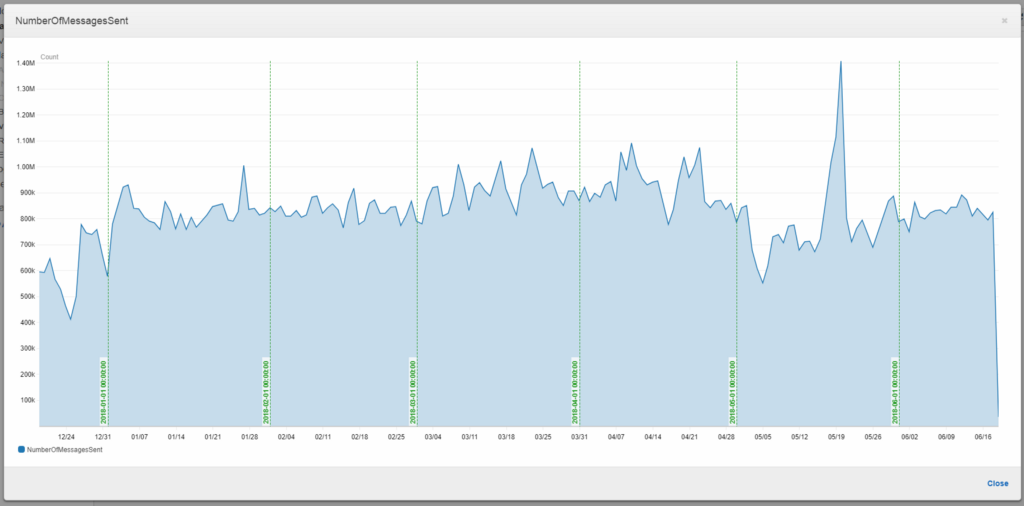Viewport: 1024px width, 506px height.
Task: Select the 2018-06-01 00:00:00 vertical marker
Action: [x=895, y=391]
